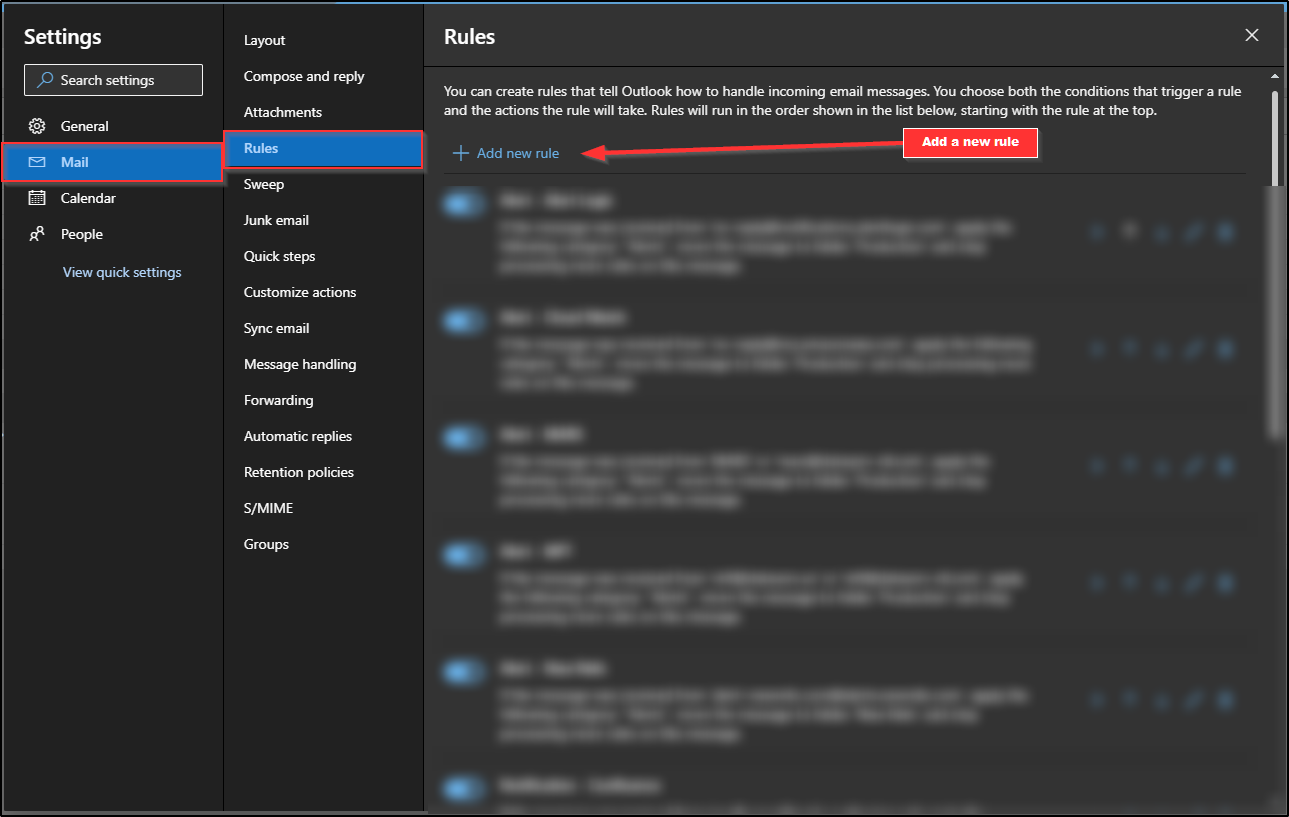Toggle the first rule's on/off switch
Image resolution: width=1289 pixels, height=817 pixels.
[x=462, y=204]
